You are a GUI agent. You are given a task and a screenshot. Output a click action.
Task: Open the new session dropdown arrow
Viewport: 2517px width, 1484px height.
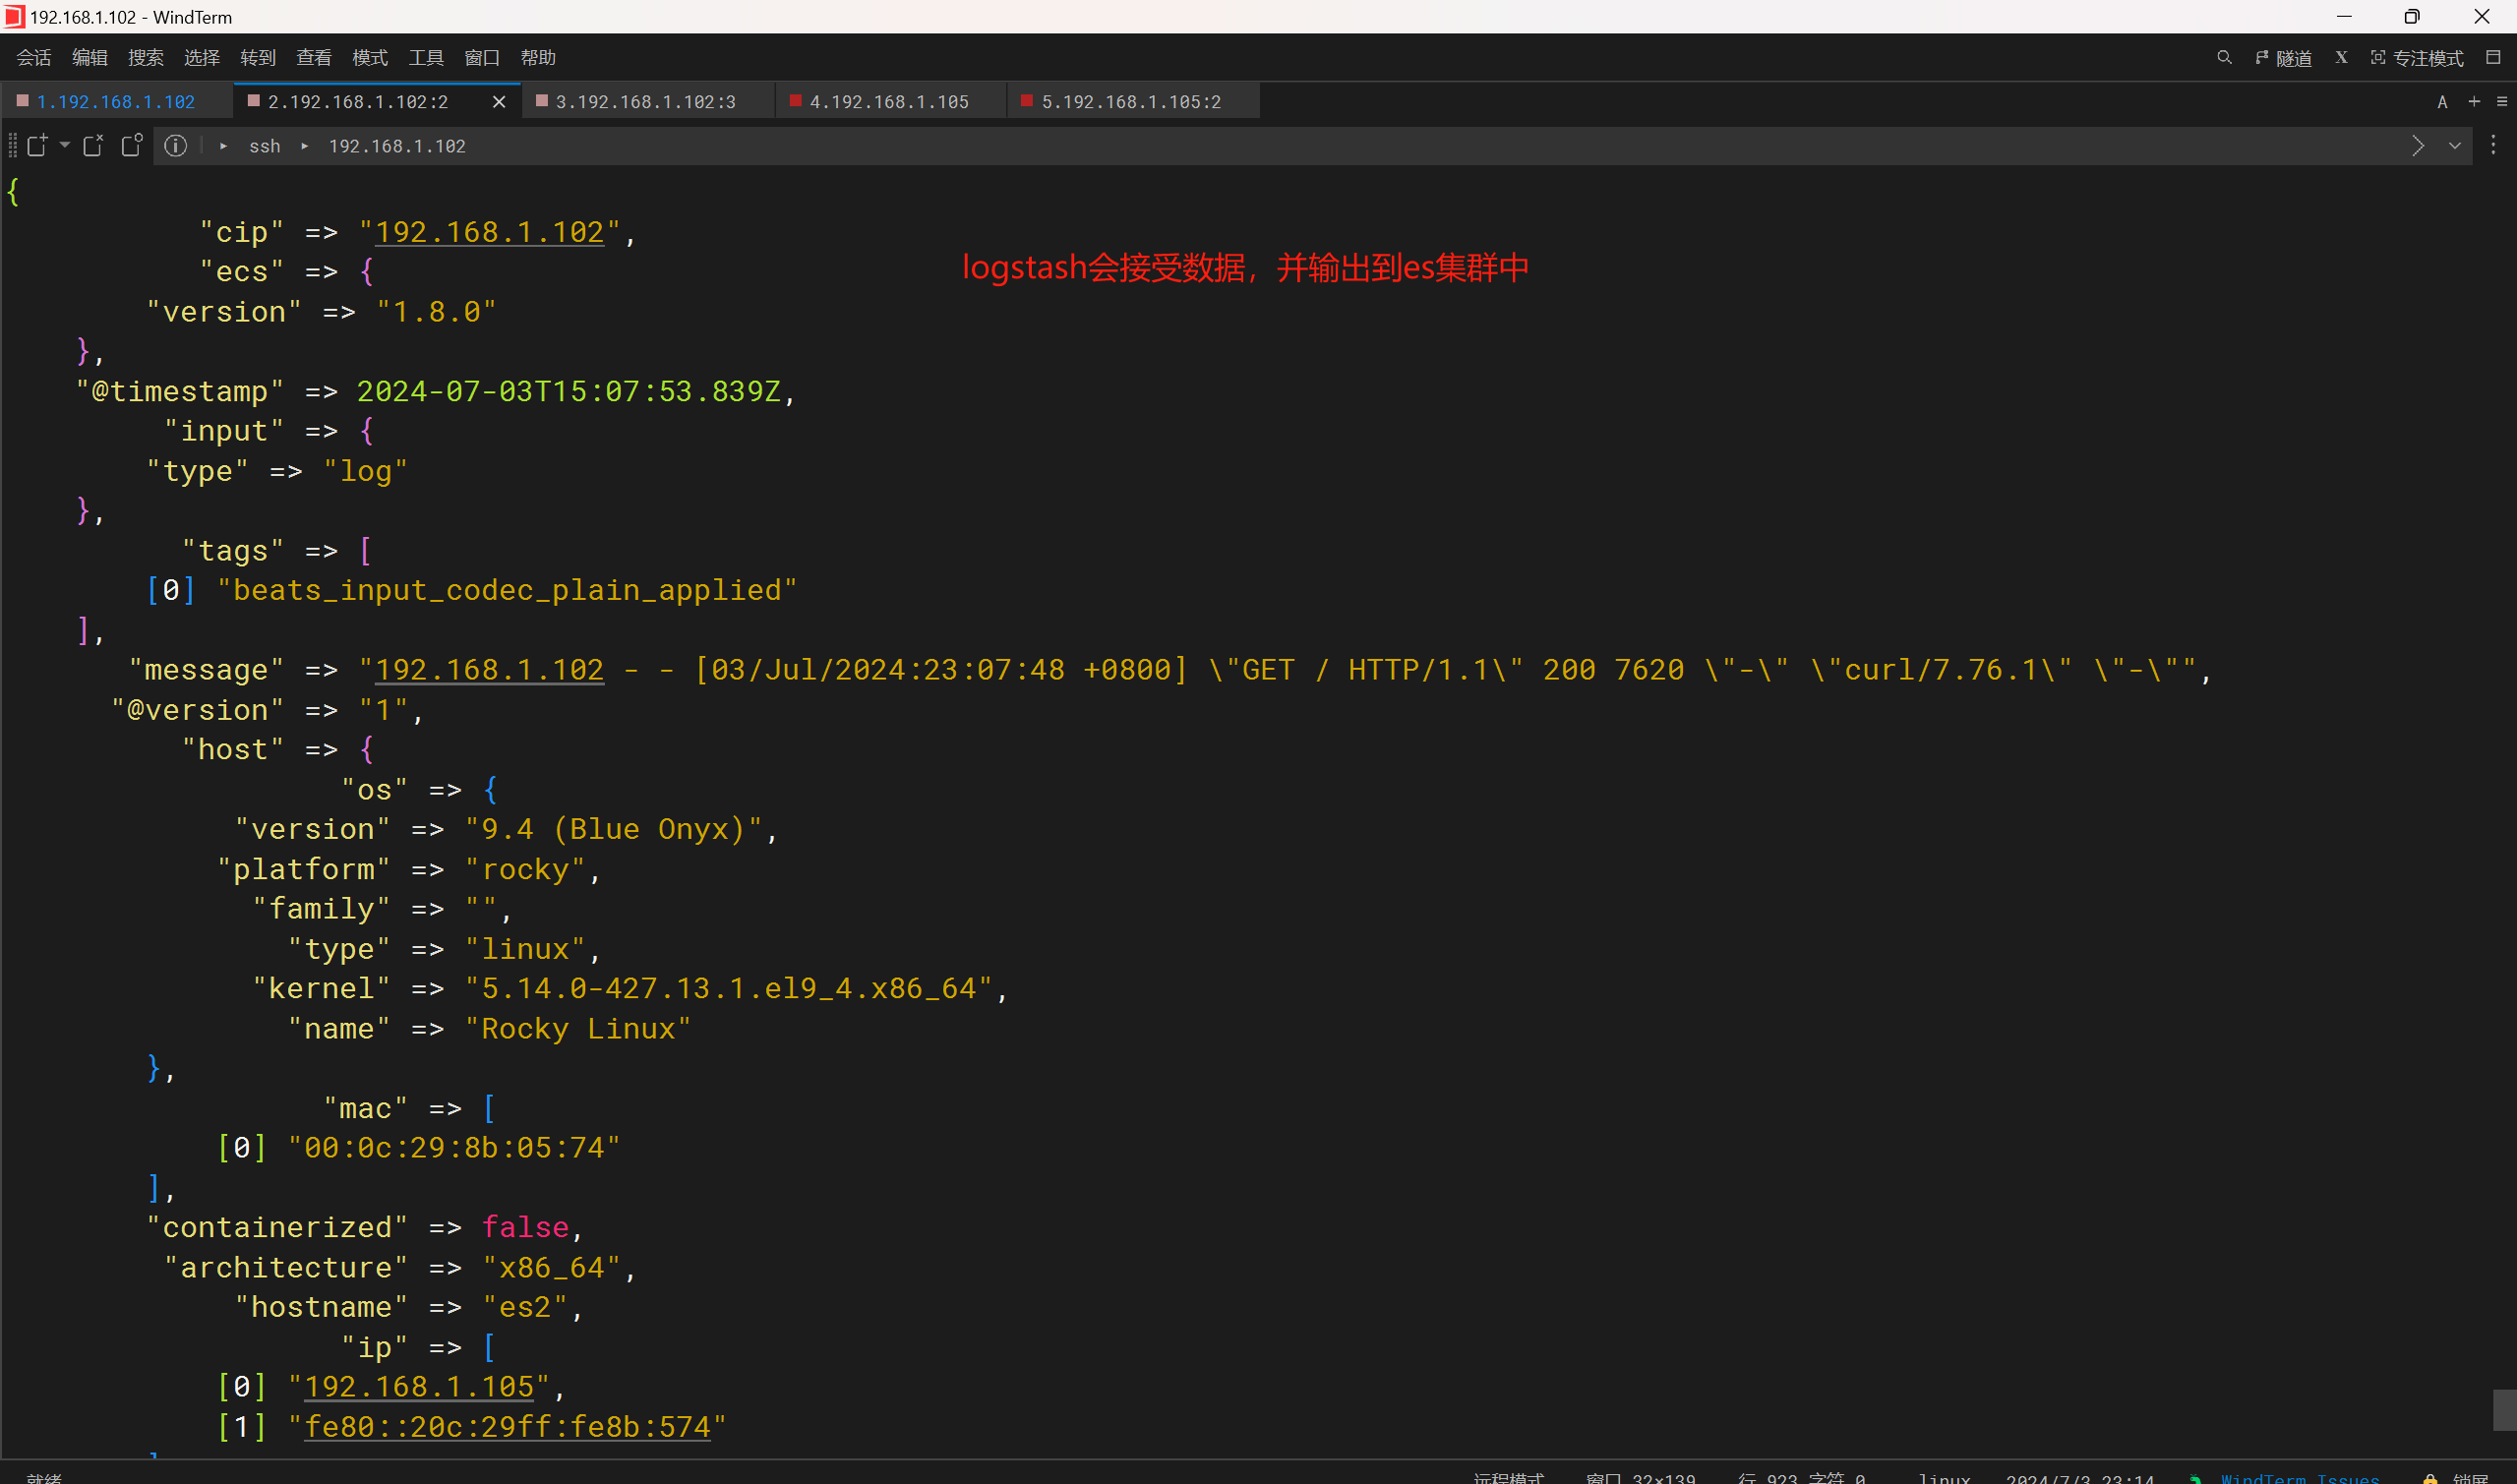click(x=65, y=145)
